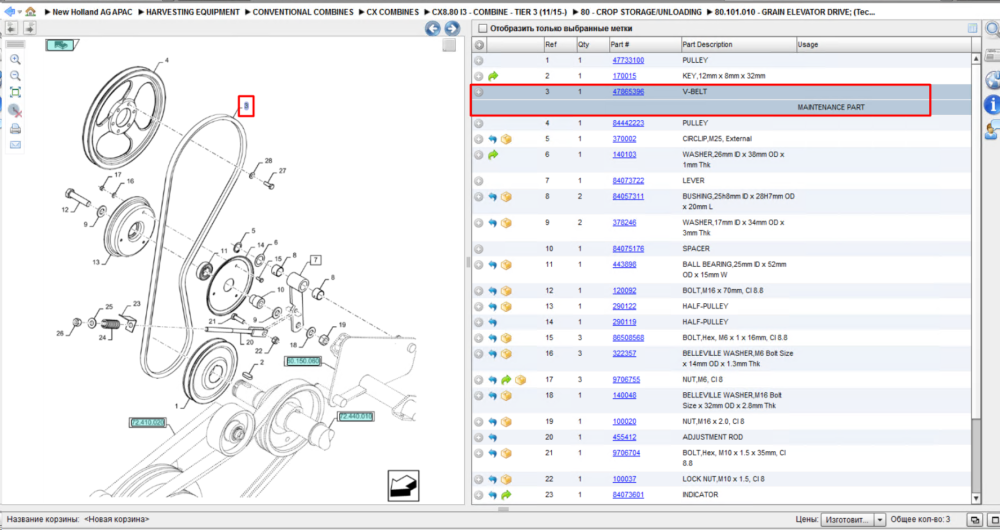This screenshot has width=1000, height=530.
Task: Click the 80.150.060 reference label in diagram
Action: point(302,362)
